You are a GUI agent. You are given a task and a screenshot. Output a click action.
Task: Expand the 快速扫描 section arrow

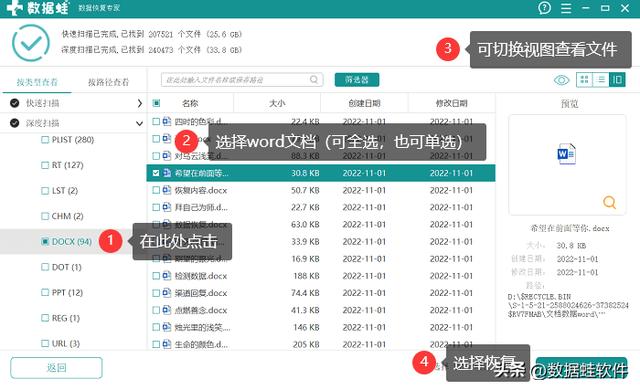[x=140, y=103]
